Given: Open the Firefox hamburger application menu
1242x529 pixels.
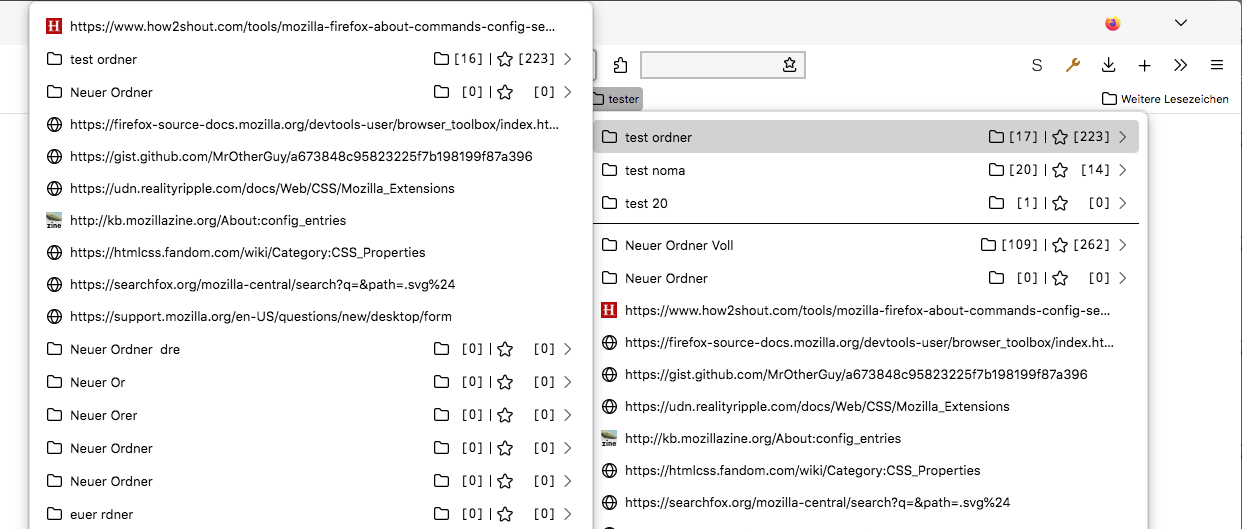Looking at the screenshot, I should tap(1217, 65).
